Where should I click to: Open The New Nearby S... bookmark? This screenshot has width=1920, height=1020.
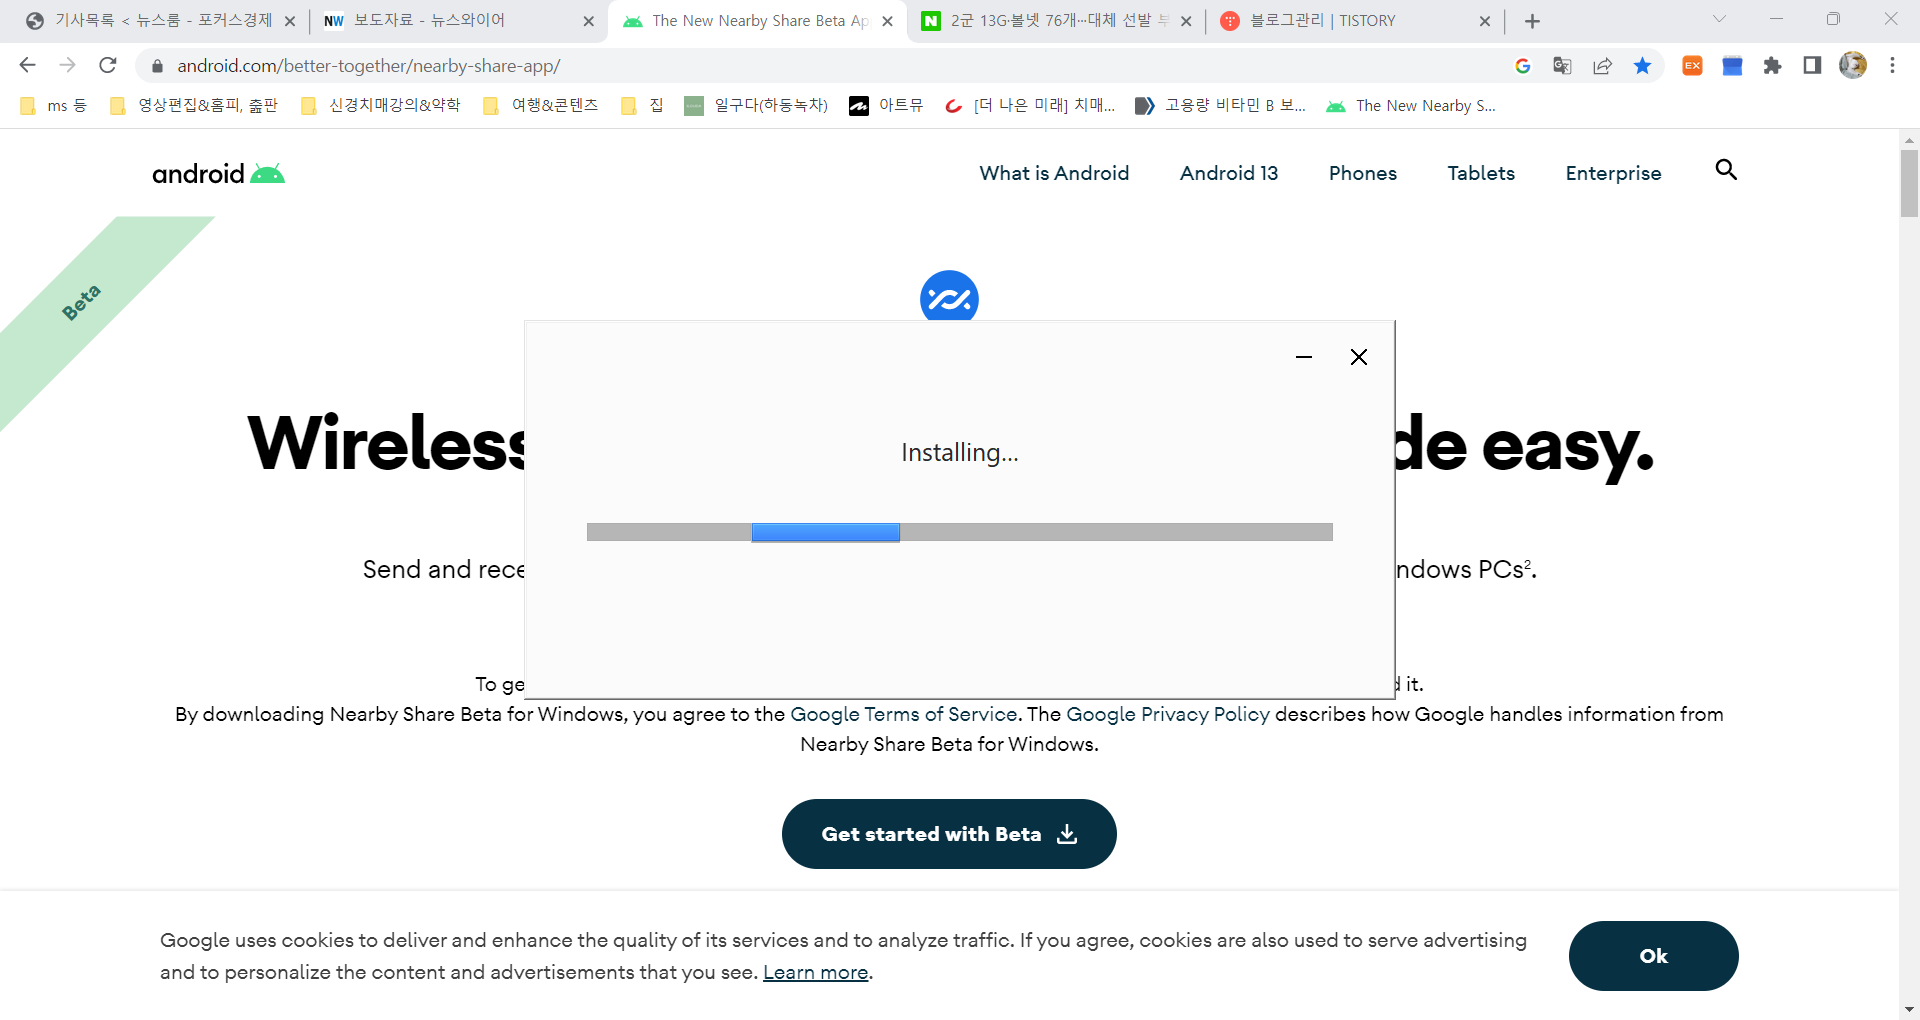point(1411,106)
